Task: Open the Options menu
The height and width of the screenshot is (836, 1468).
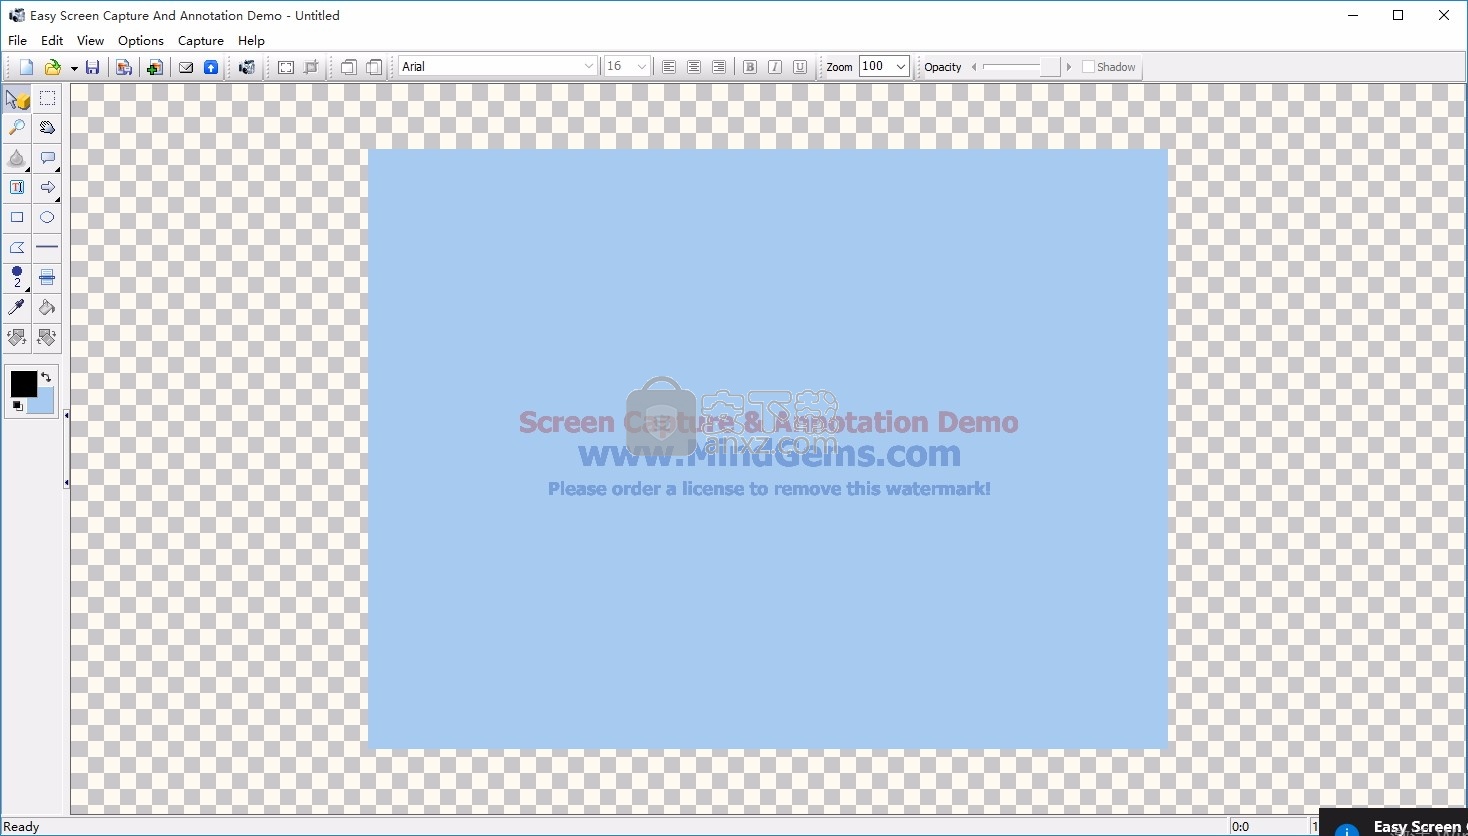Action: pyautogui.click(x=141, y=41)
